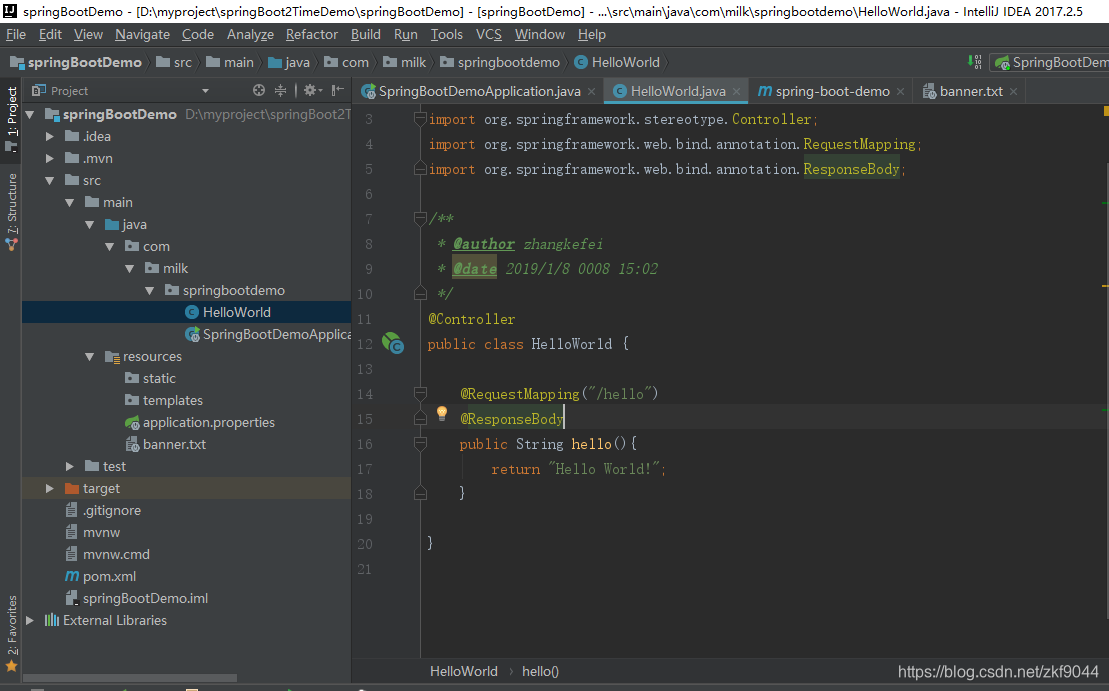Collapse the resources folder arrow
1109x691 pixels.
click(89, 356)
